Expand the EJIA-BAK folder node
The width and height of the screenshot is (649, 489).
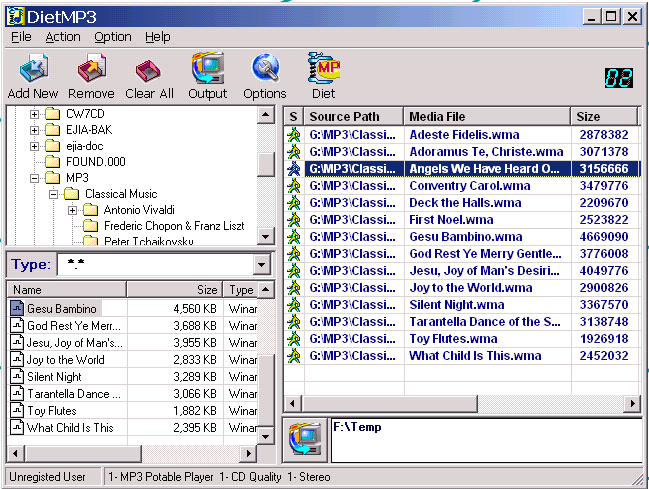coord(35,130)
